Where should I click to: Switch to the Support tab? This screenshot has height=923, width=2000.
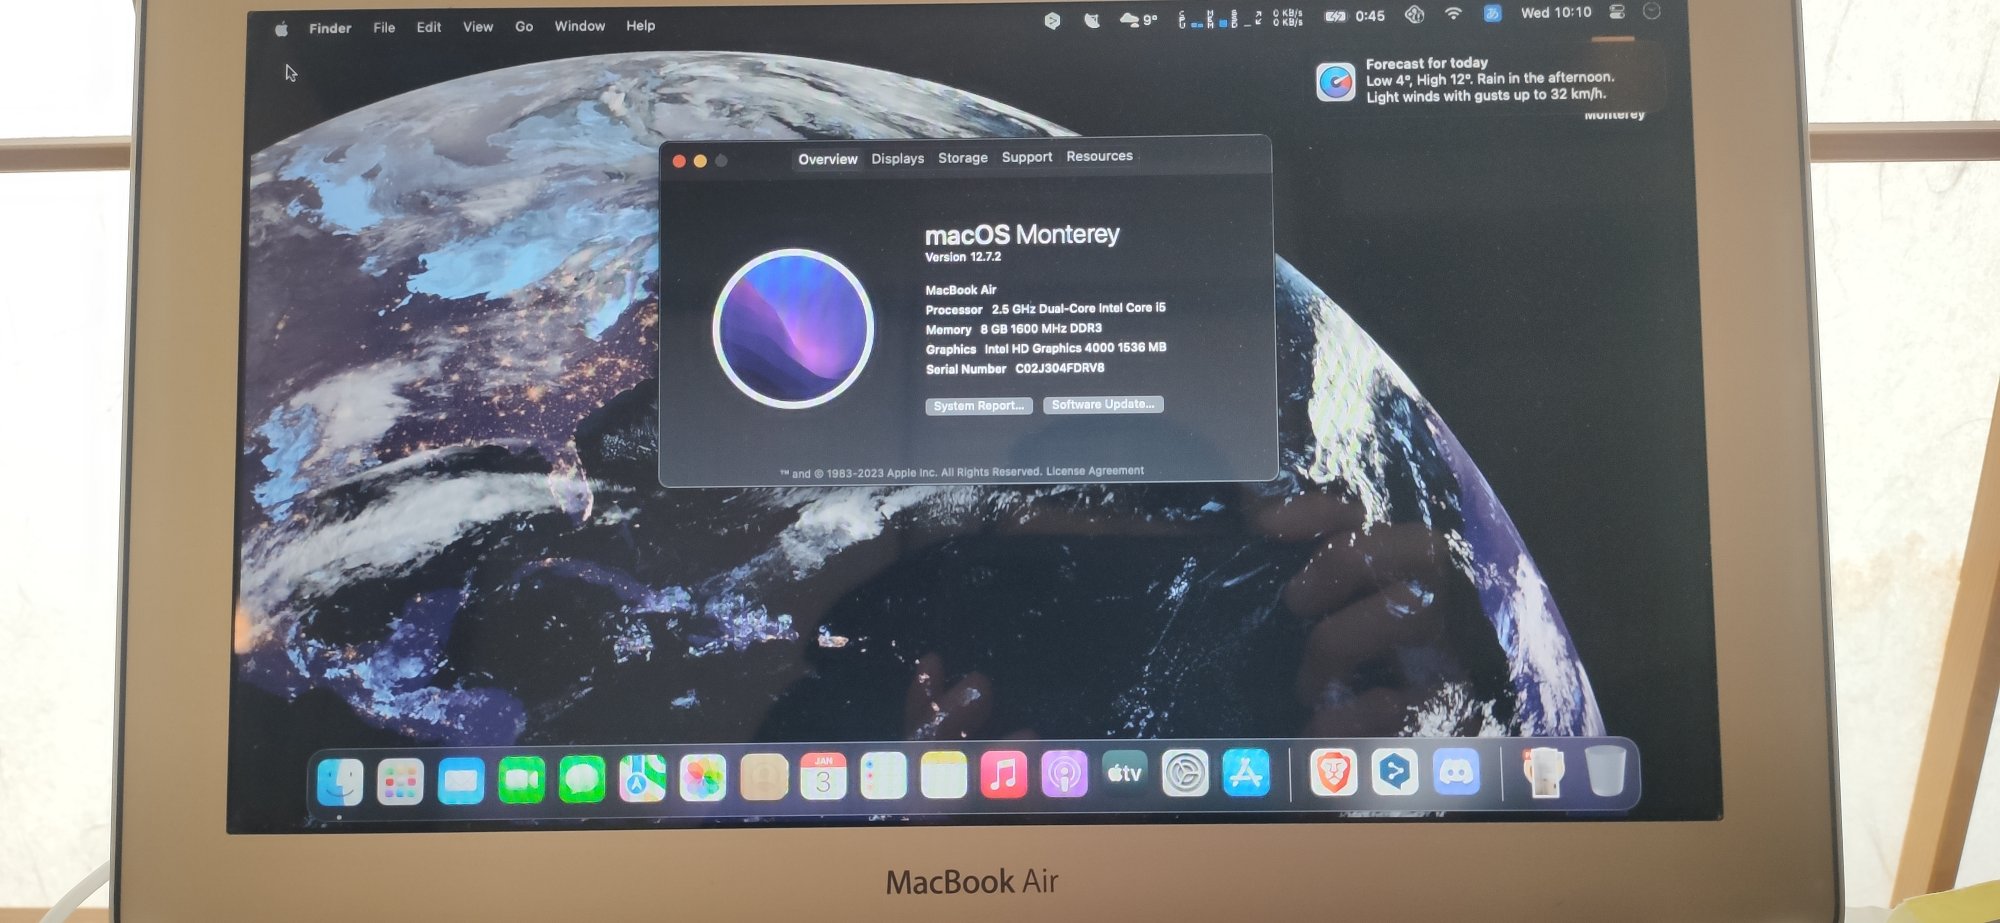coord(1027,157)
